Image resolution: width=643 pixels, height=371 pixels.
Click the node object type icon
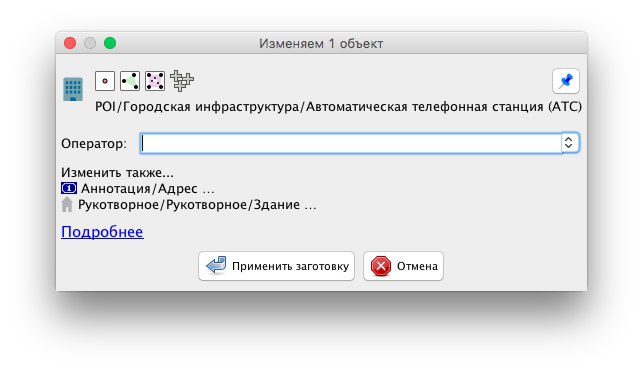pyautogui.click(x=105, y=81)
